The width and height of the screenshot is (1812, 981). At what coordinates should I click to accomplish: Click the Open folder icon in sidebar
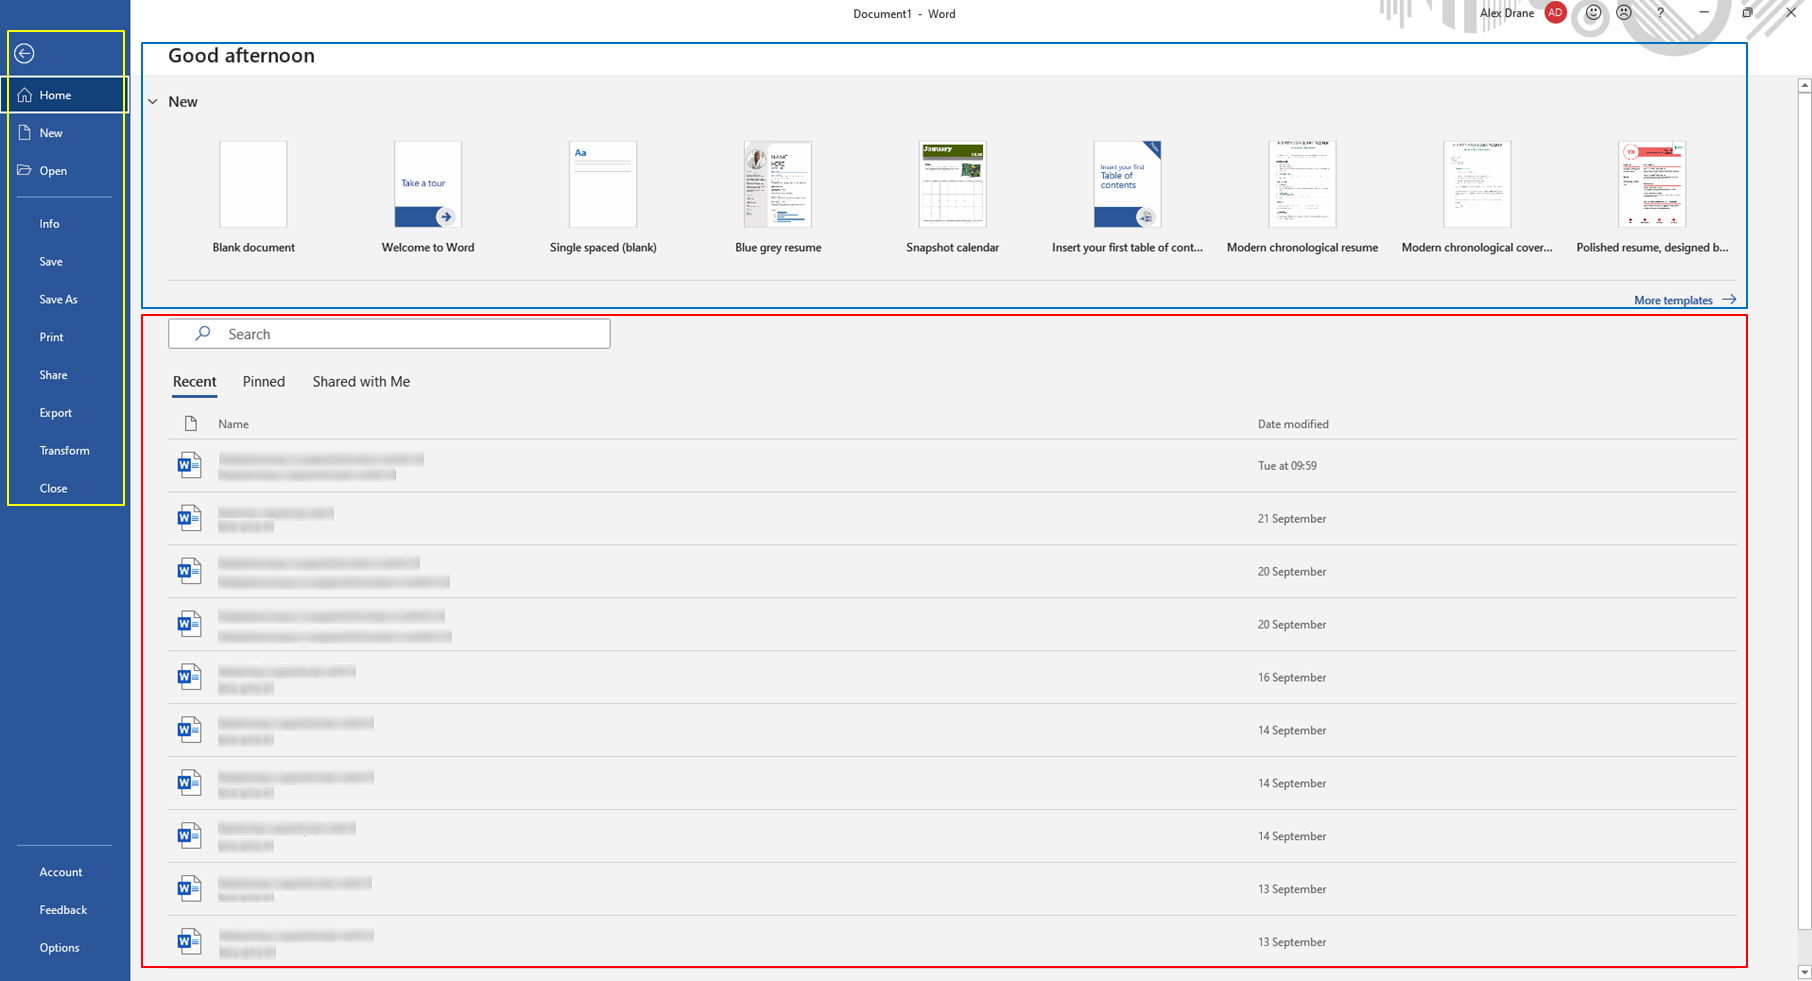point(25,171)
